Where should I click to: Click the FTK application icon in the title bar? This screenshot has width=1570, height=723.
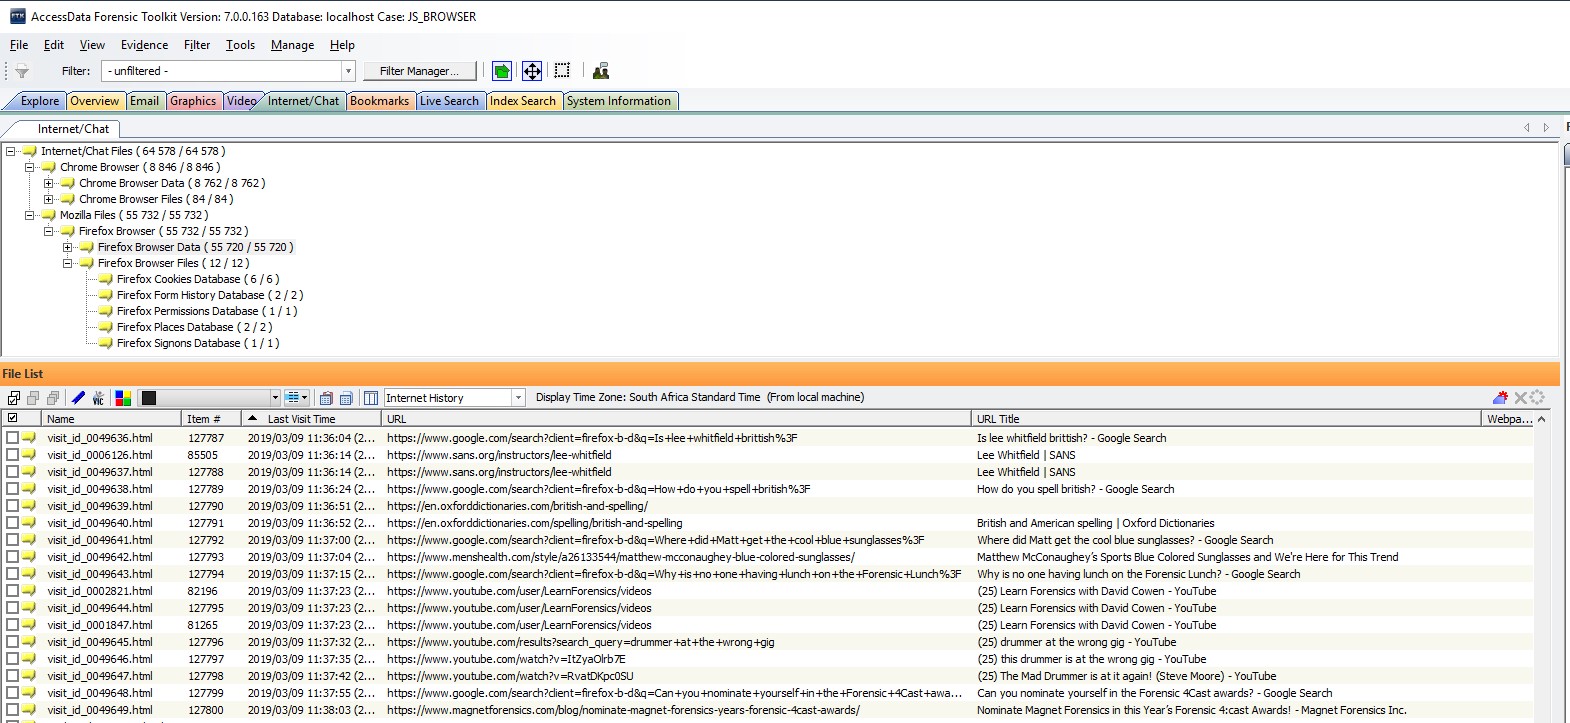[x=17, y=16]
